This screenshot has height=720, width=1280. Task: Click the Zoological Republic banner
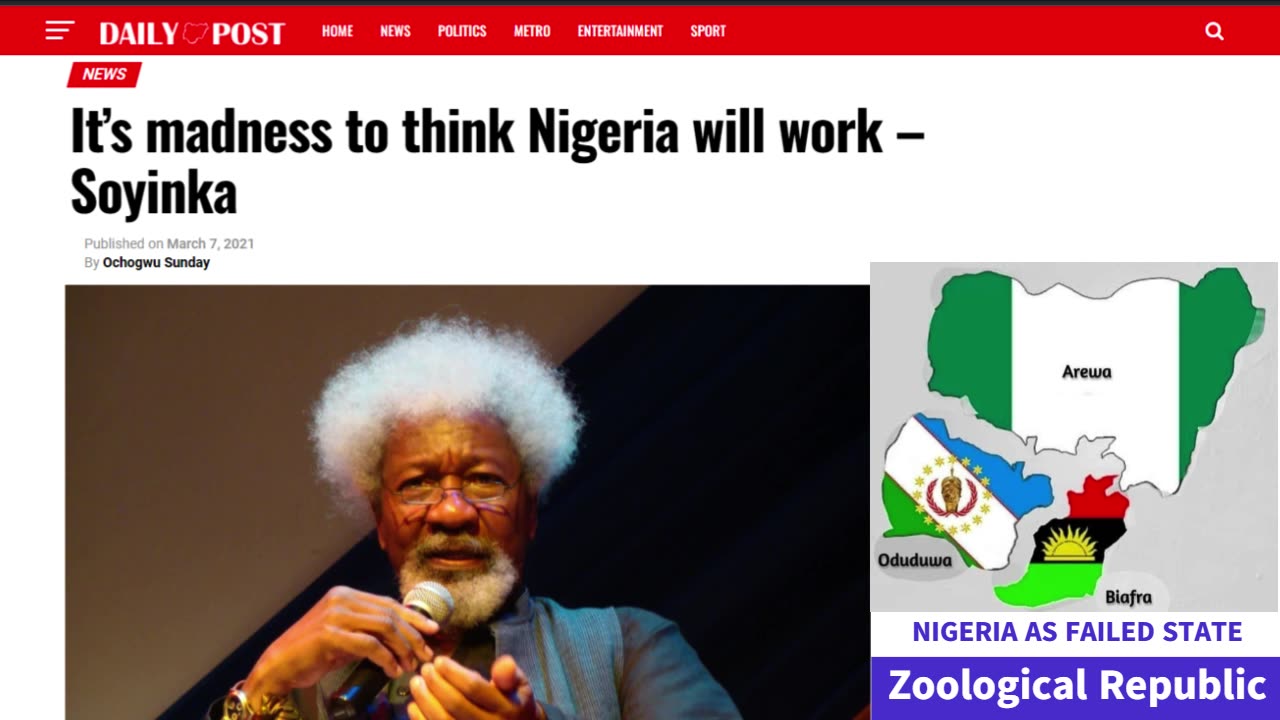click(x=1077, y=687)
